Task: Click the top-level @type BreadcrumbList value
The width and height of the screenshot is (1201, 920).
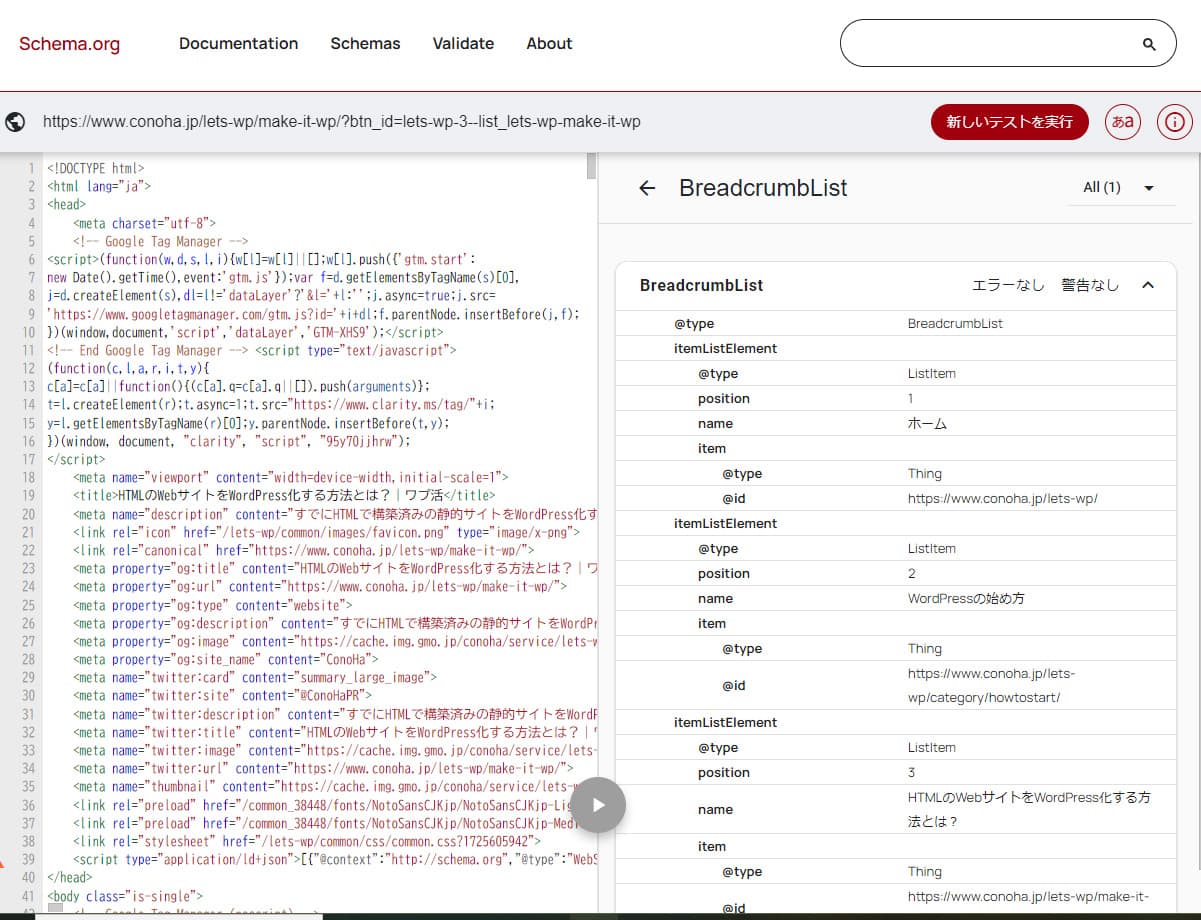Action: tap(955, 324)
